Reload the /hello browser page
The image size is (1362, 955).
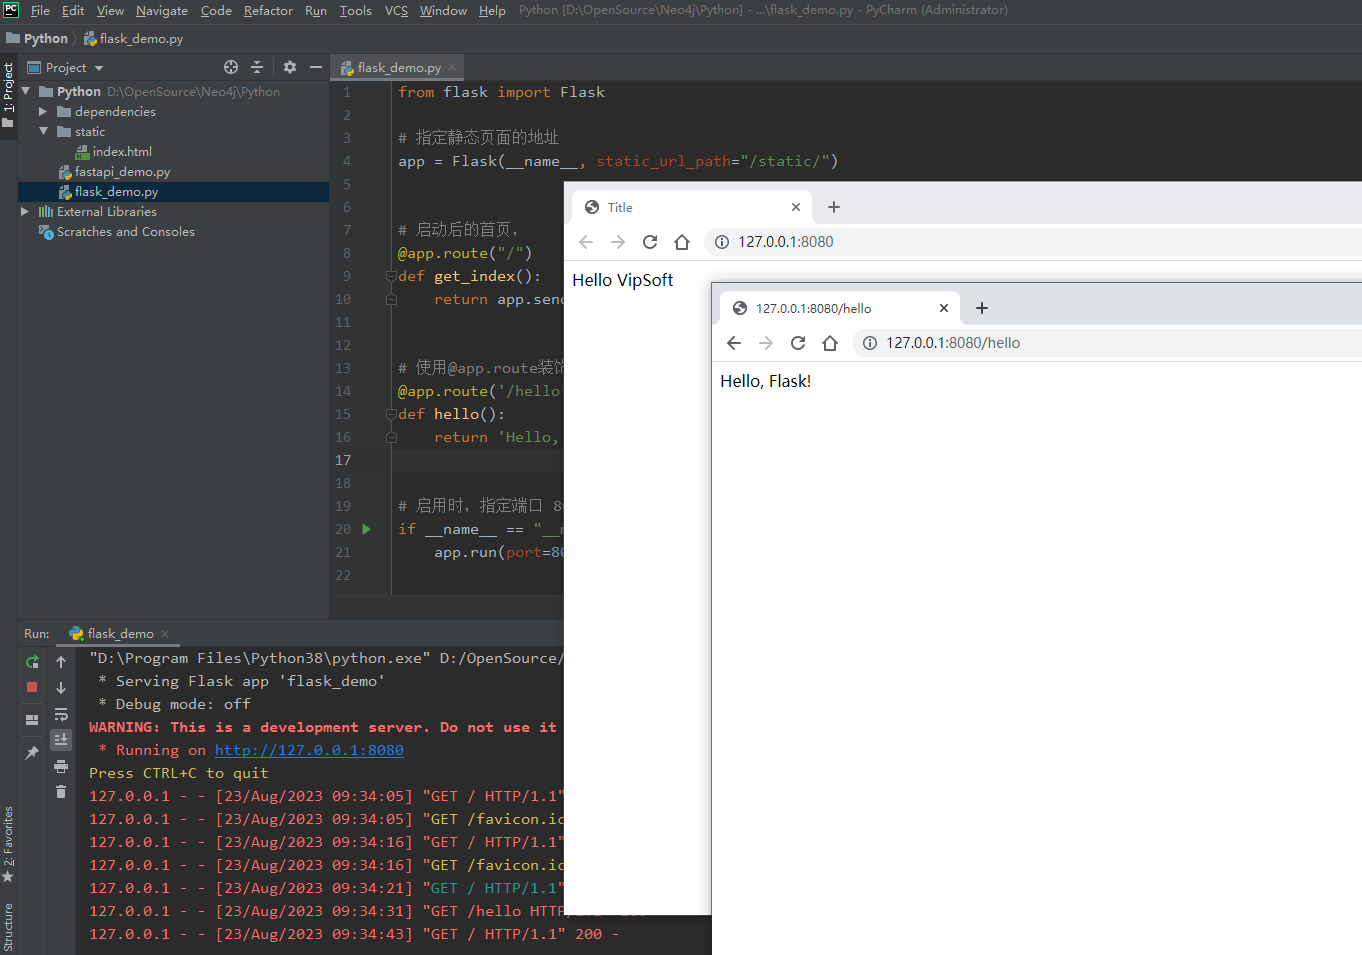798,343
